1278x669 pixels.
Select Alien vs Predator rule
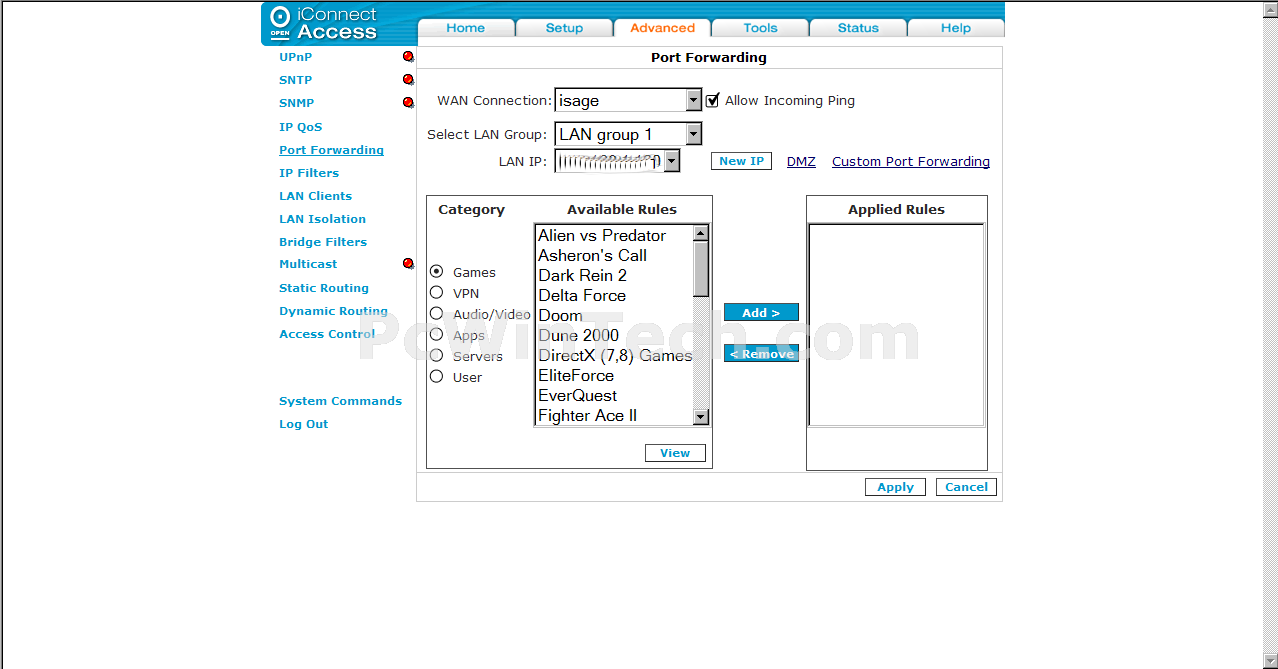(614, 235)
